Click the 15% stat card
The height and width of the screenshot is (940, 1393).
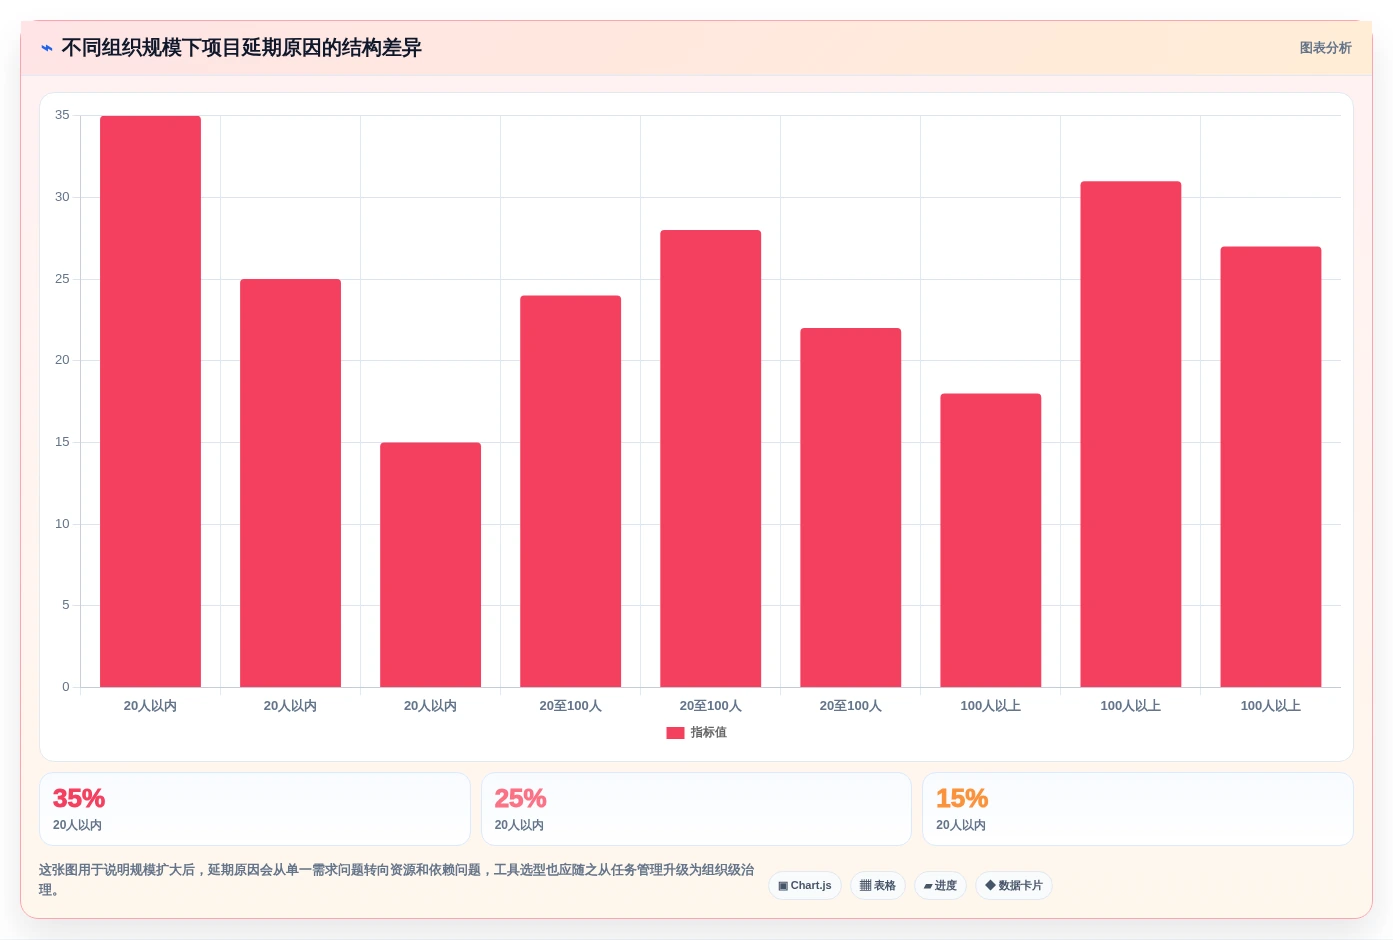pyautogui.click(x=1138, y=809)
